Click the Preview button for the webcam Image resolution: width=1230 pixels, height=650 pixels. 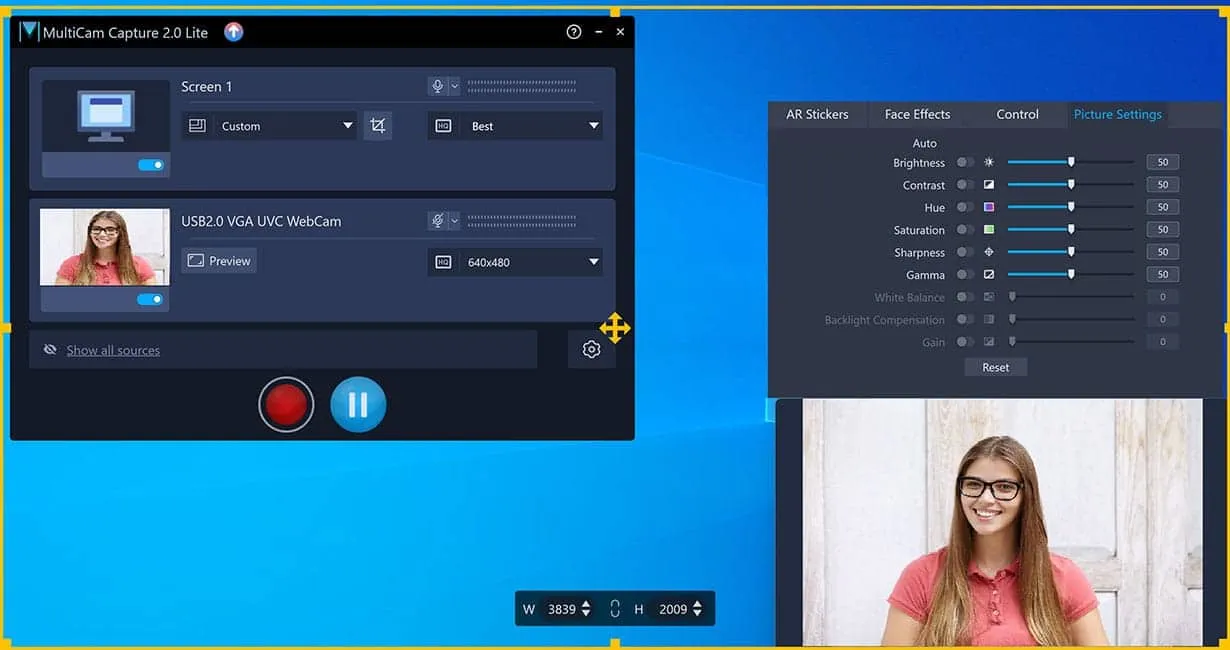pyautogui.click(x=219, y=261)
